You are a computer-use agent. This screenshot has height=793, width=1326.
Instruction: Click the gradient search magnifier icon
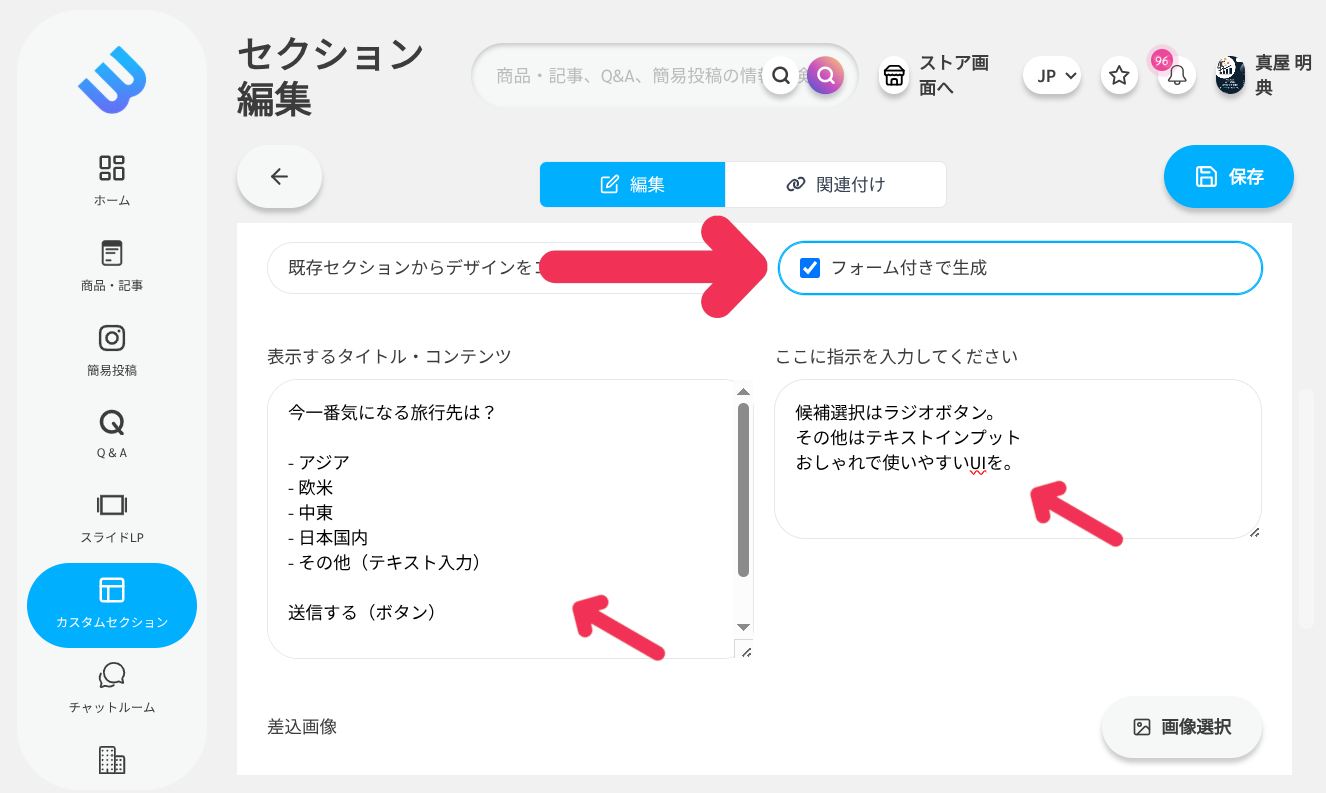point(824,75)
